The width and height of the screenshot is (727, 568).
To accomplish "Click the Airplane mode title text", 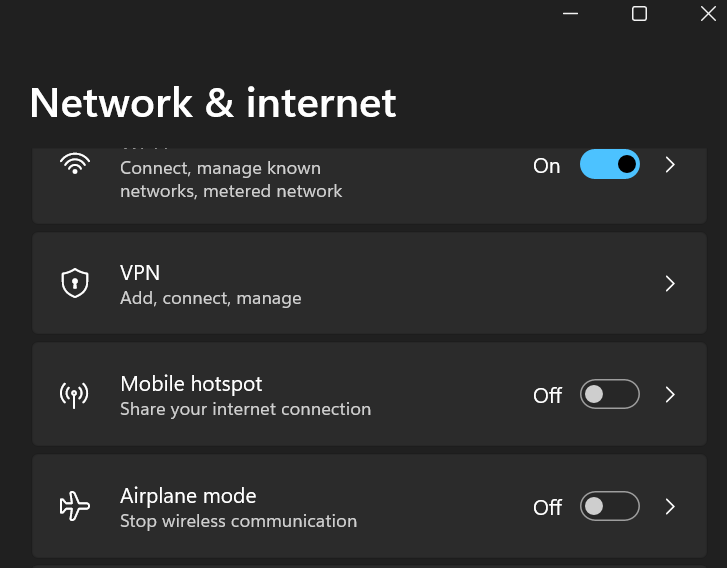I will point(188,496).
